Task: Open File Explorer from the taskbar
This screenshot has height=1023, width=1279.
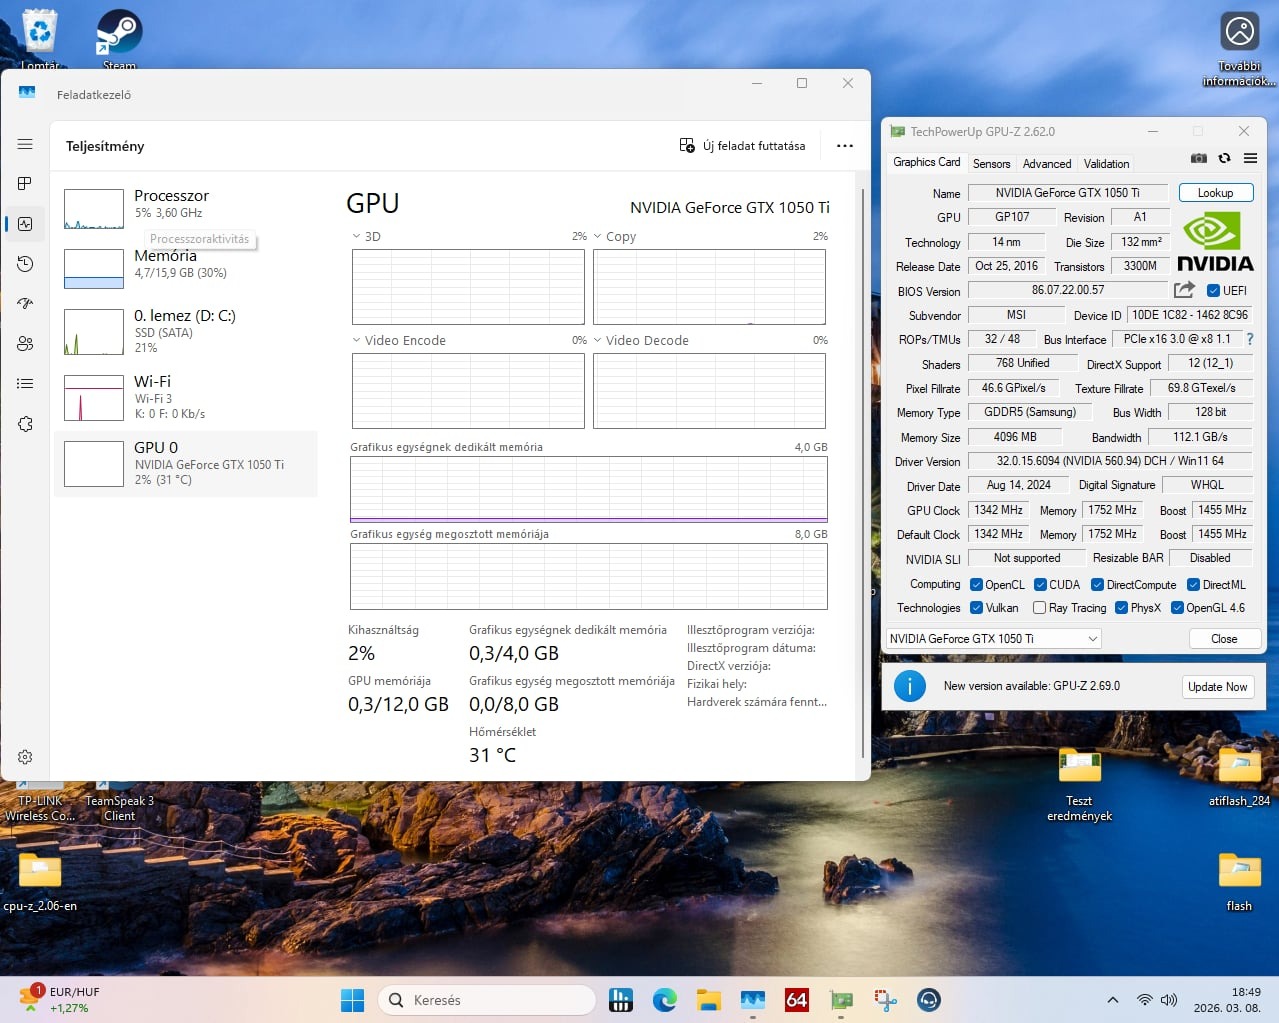Action: (x=709, y=1000)
